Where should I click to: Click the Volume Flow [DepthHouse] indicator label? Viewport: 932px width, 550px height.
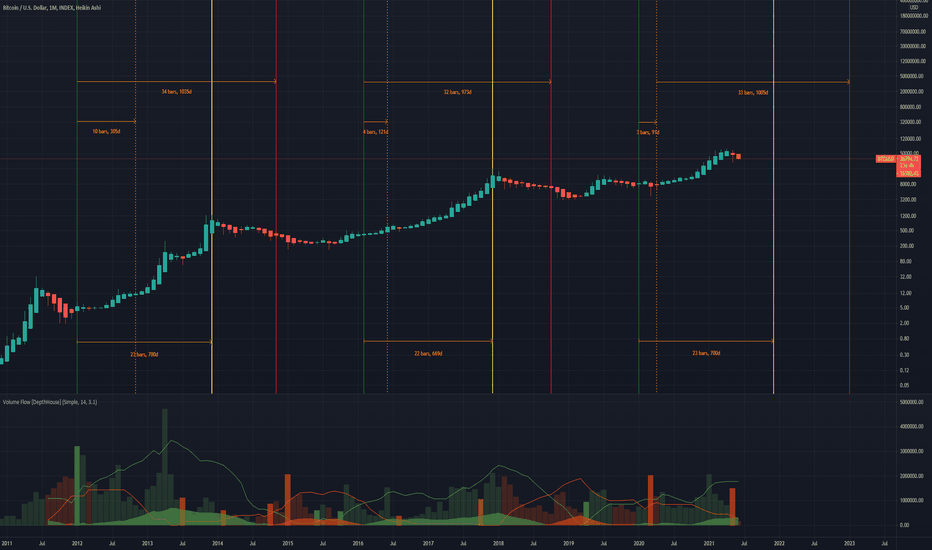pos(50,402)
